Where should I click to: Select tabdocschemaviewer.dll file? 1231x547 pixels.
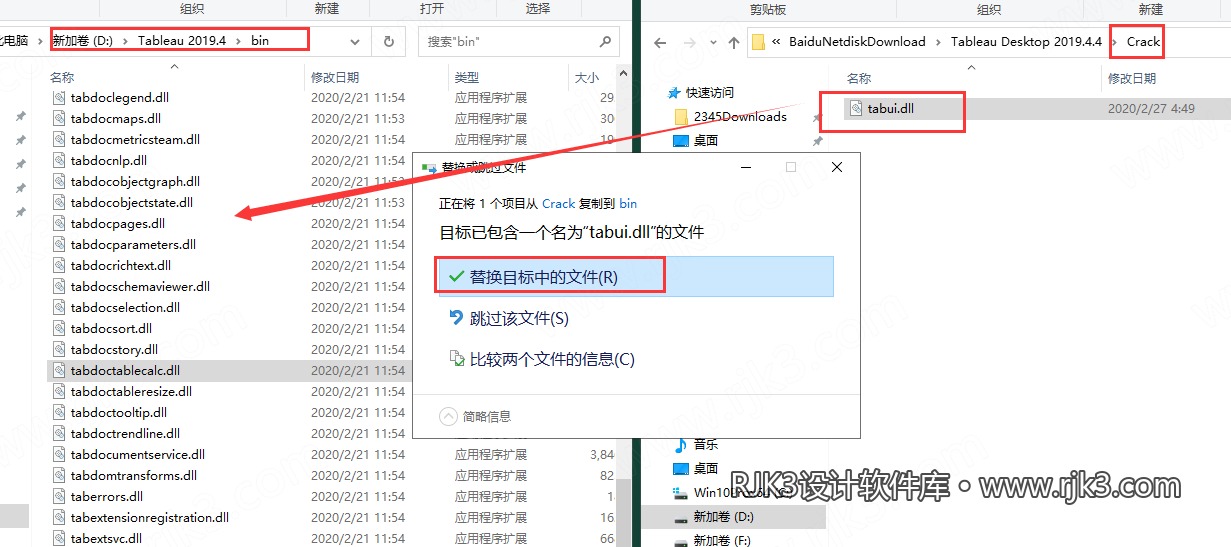click(140, 286)
